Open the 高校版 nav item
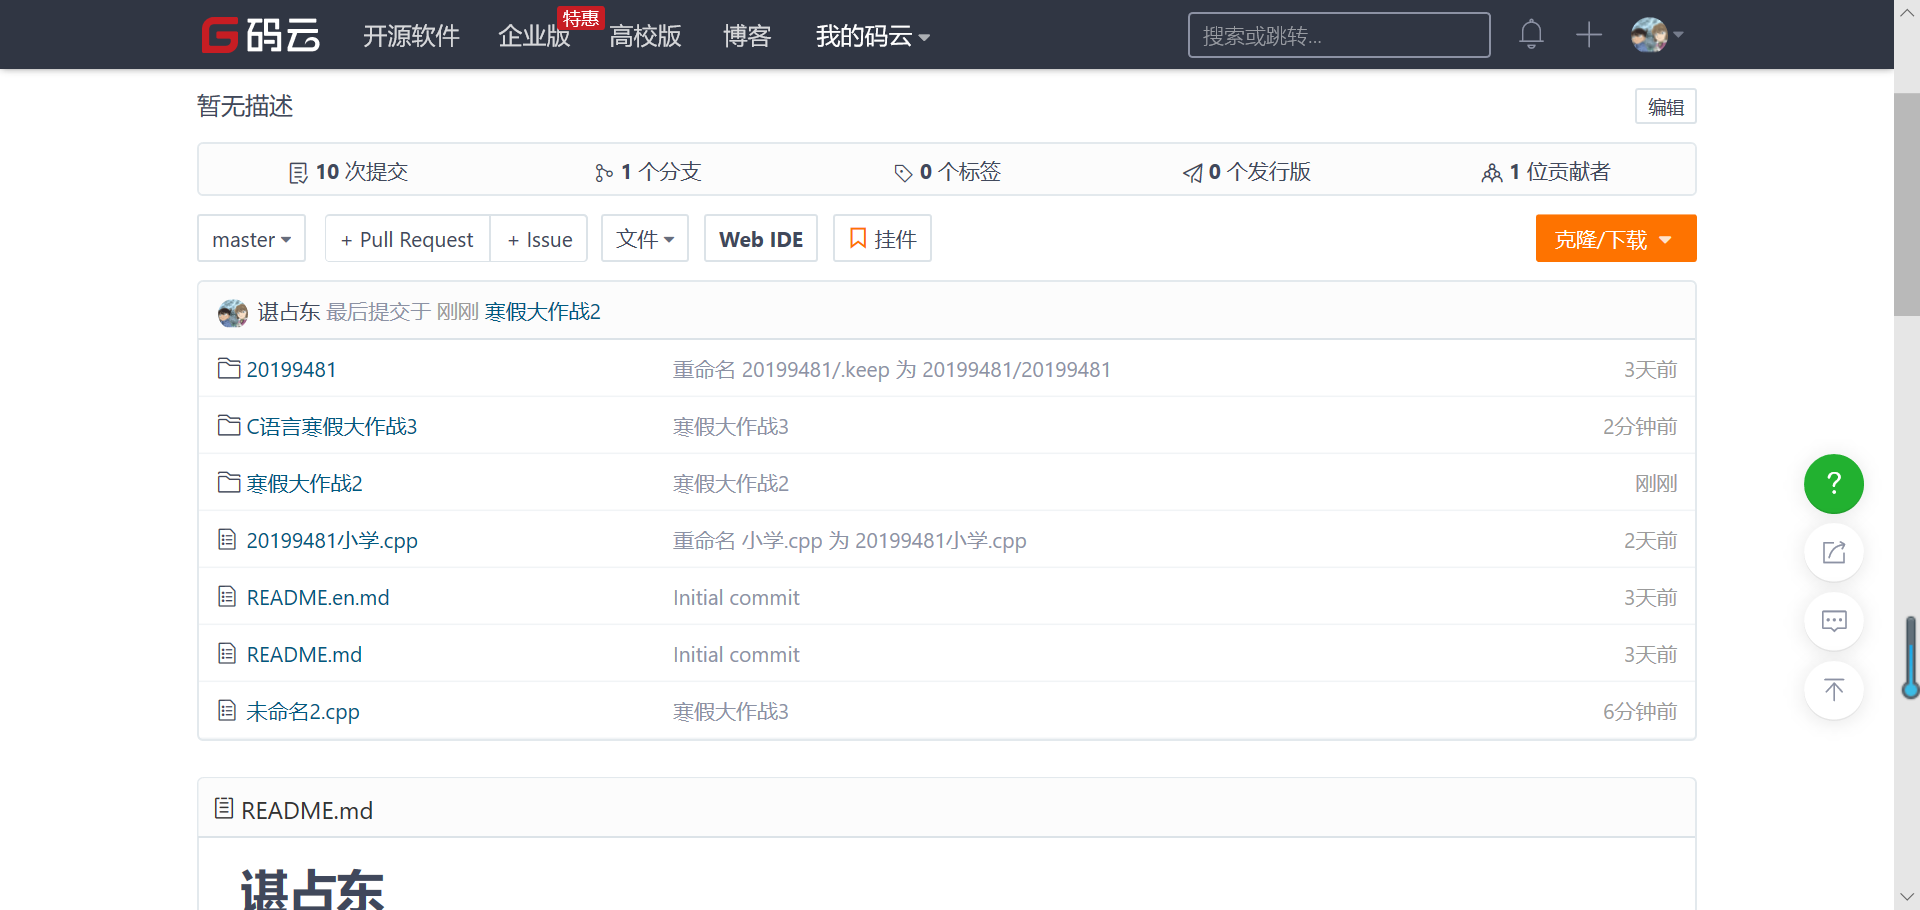 click(645, 36)
